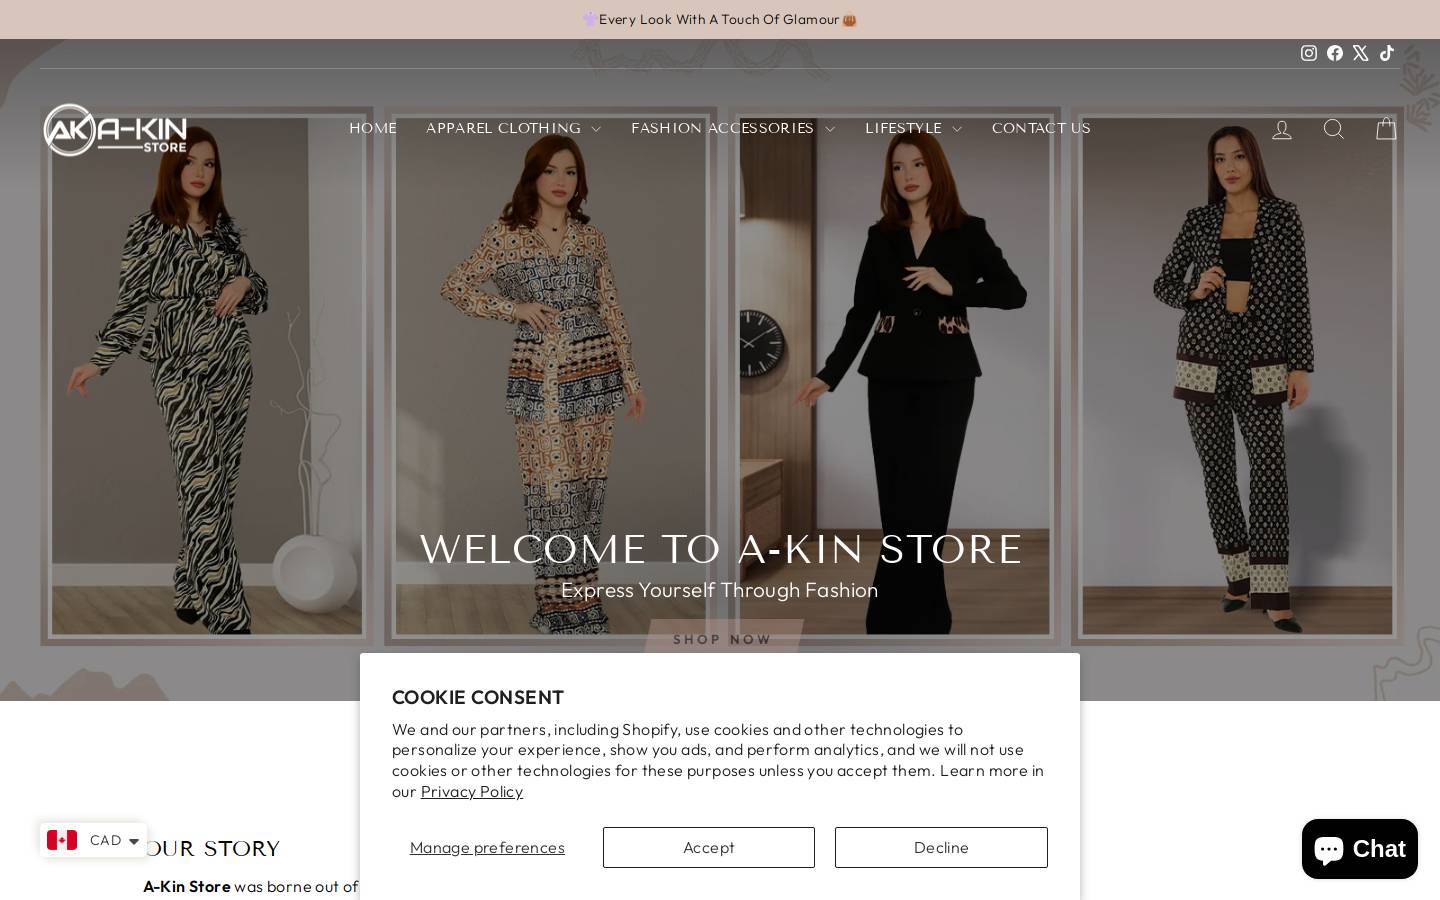Click the Shop Now button
The width and height of the screenshot is (1440, 900).
(723, 638)
